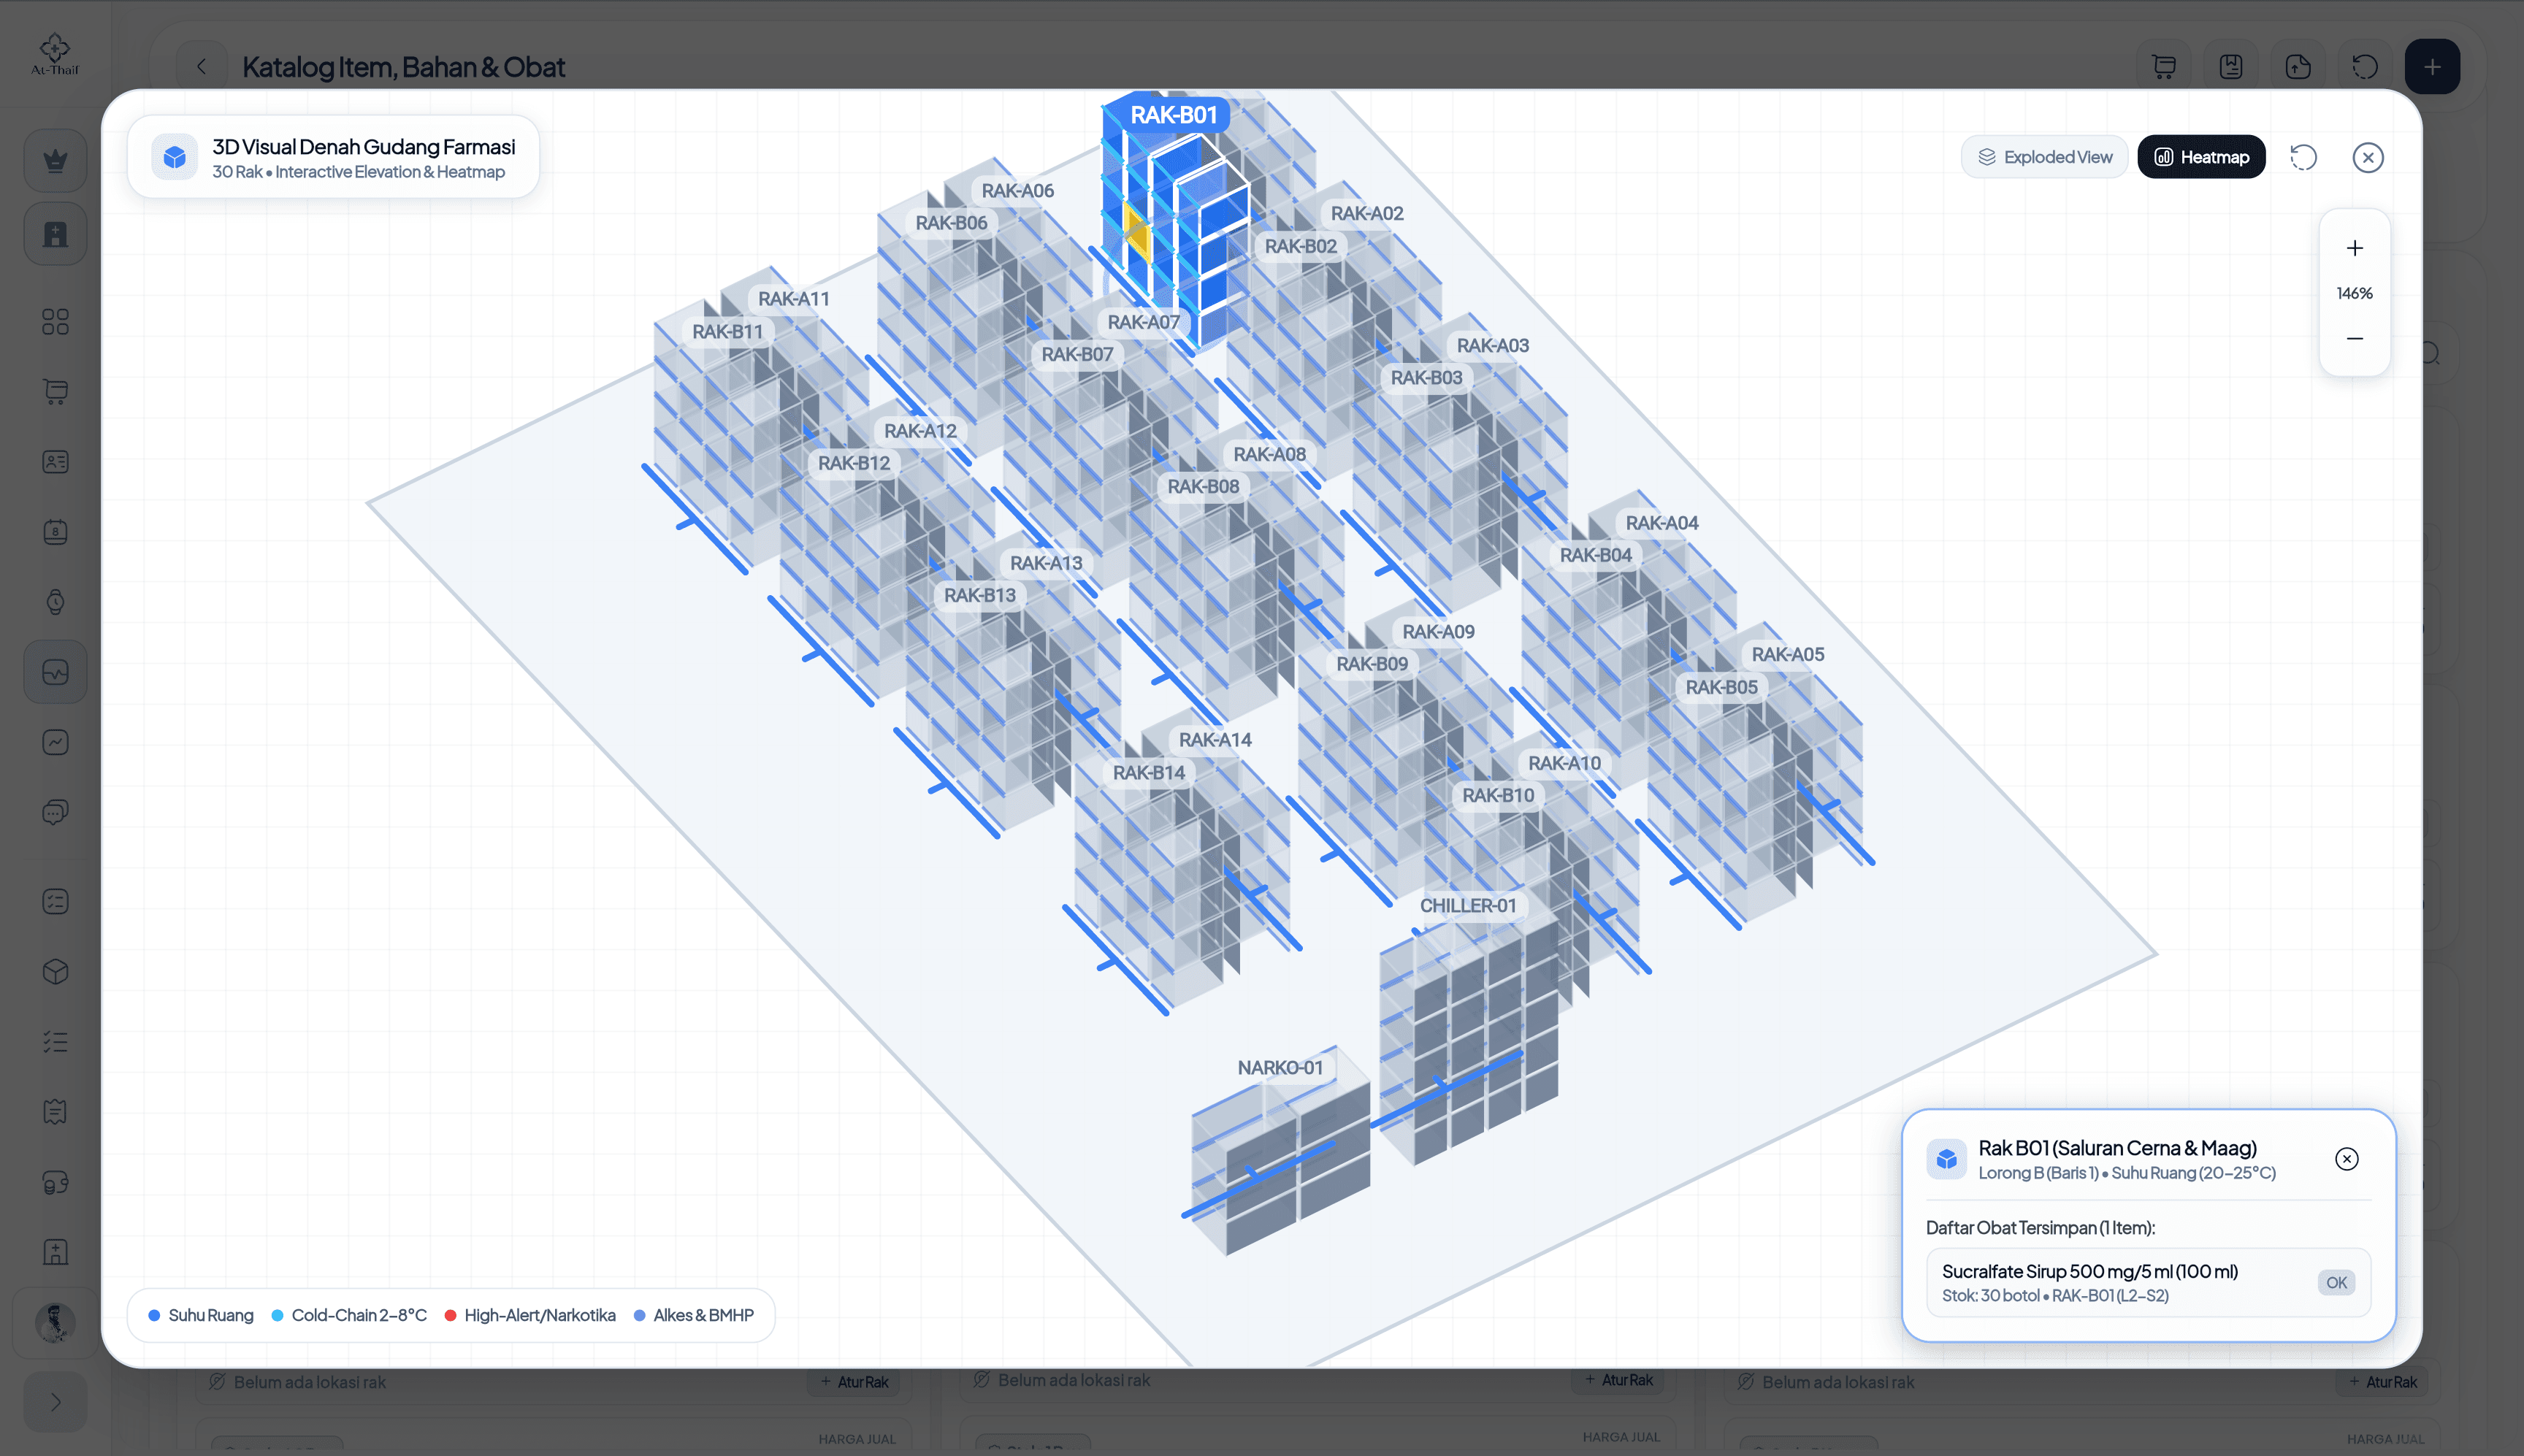The width and height of the screenshot is (2524, 1456).
Task: Open the package box icon in sidebar
Action: click(x=55, y=971)
